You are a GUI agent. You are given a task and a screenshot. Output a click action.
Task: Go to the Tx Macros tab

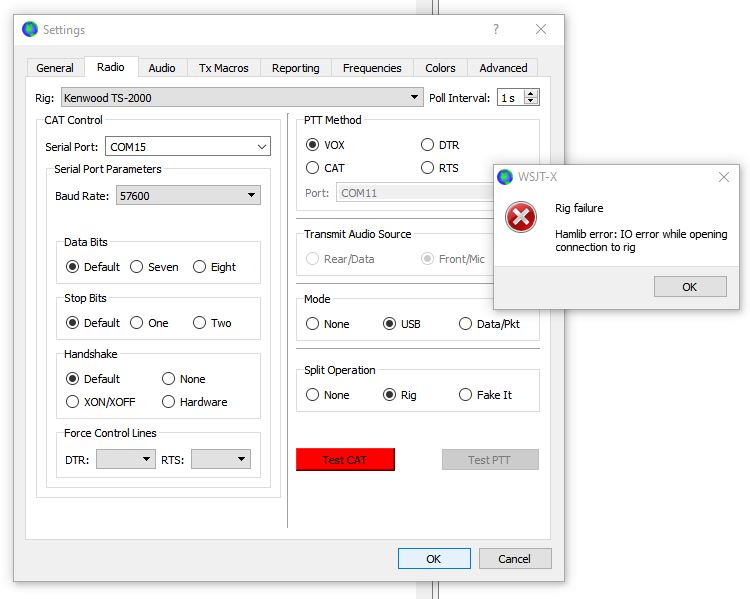click(x=224, y=68)
